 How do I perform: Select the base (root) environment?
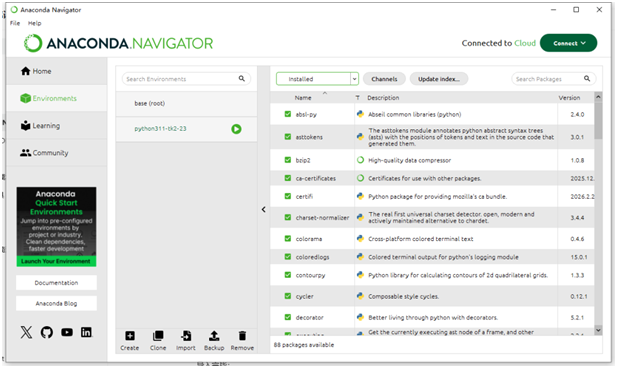187,104
